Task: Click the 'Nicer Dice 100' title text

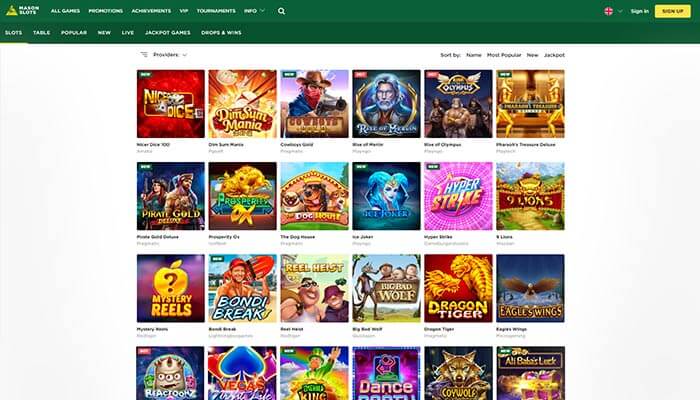Action: coord(153,145)
